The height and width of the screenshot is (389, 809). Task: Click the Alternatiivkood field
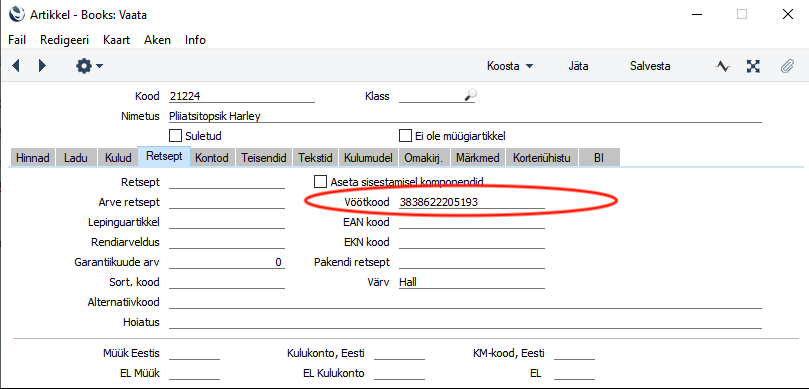465,302
